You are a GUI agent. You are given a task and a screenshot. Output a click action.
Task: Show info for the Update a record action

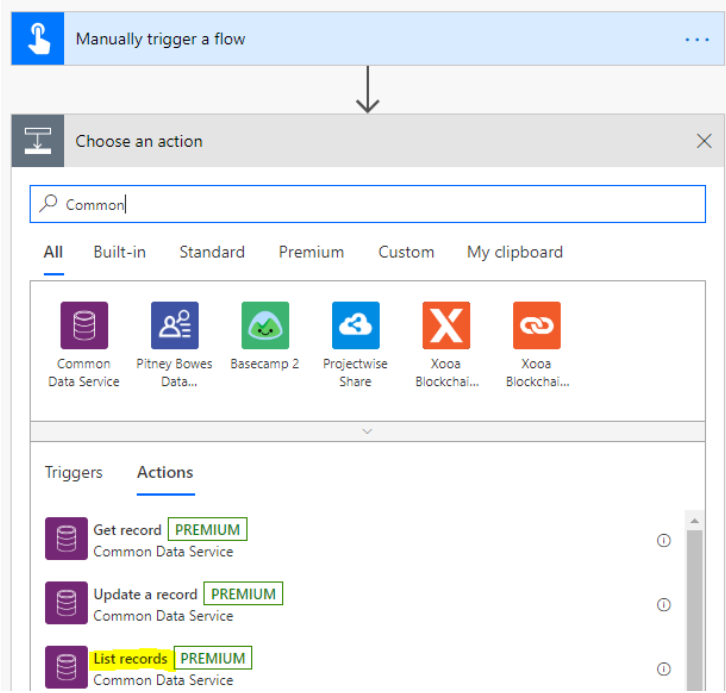663,605
